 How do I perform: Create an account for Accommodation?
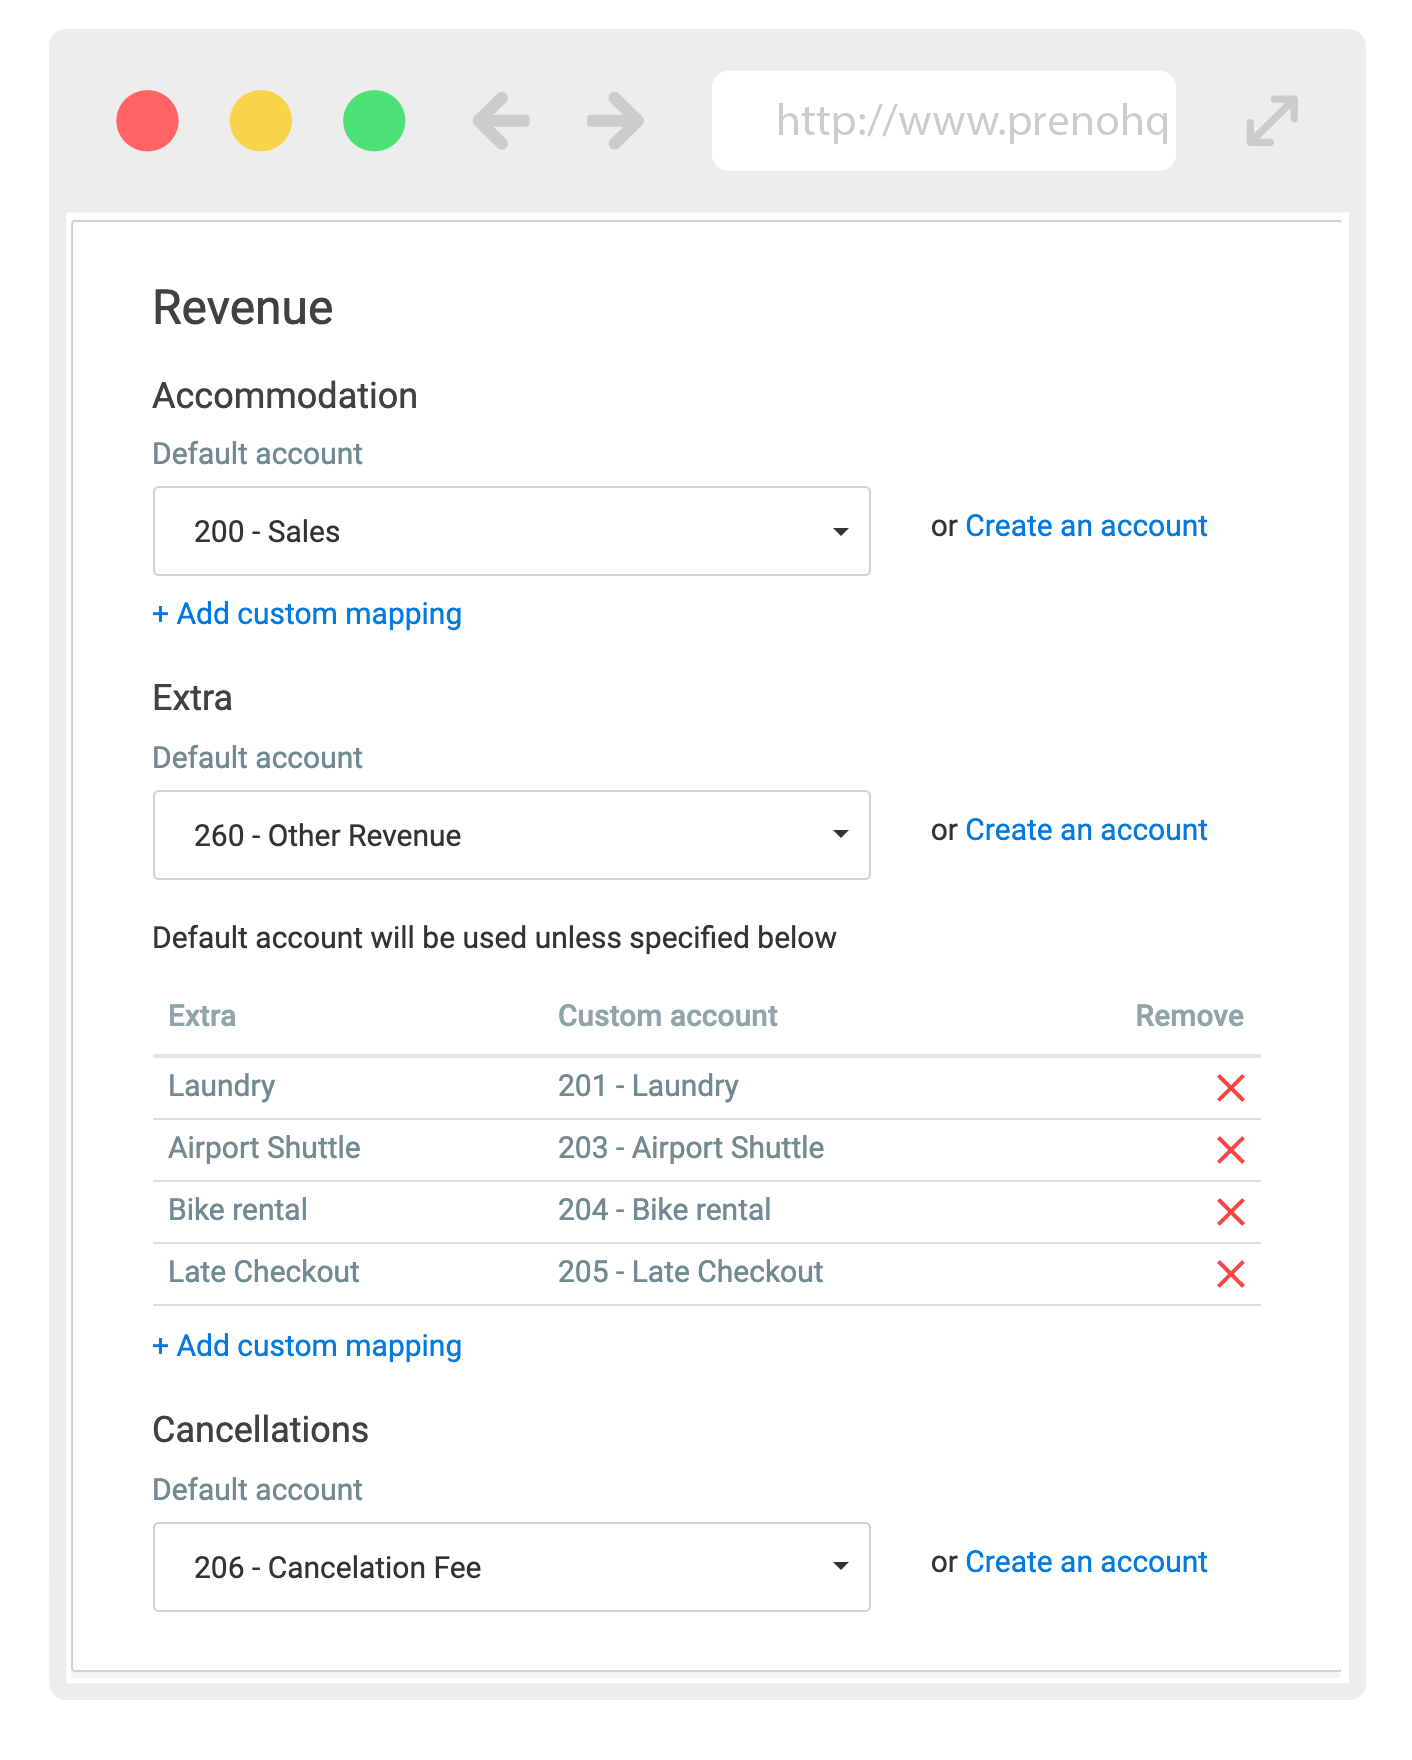pyautogui.click(x=1086, y=526)
